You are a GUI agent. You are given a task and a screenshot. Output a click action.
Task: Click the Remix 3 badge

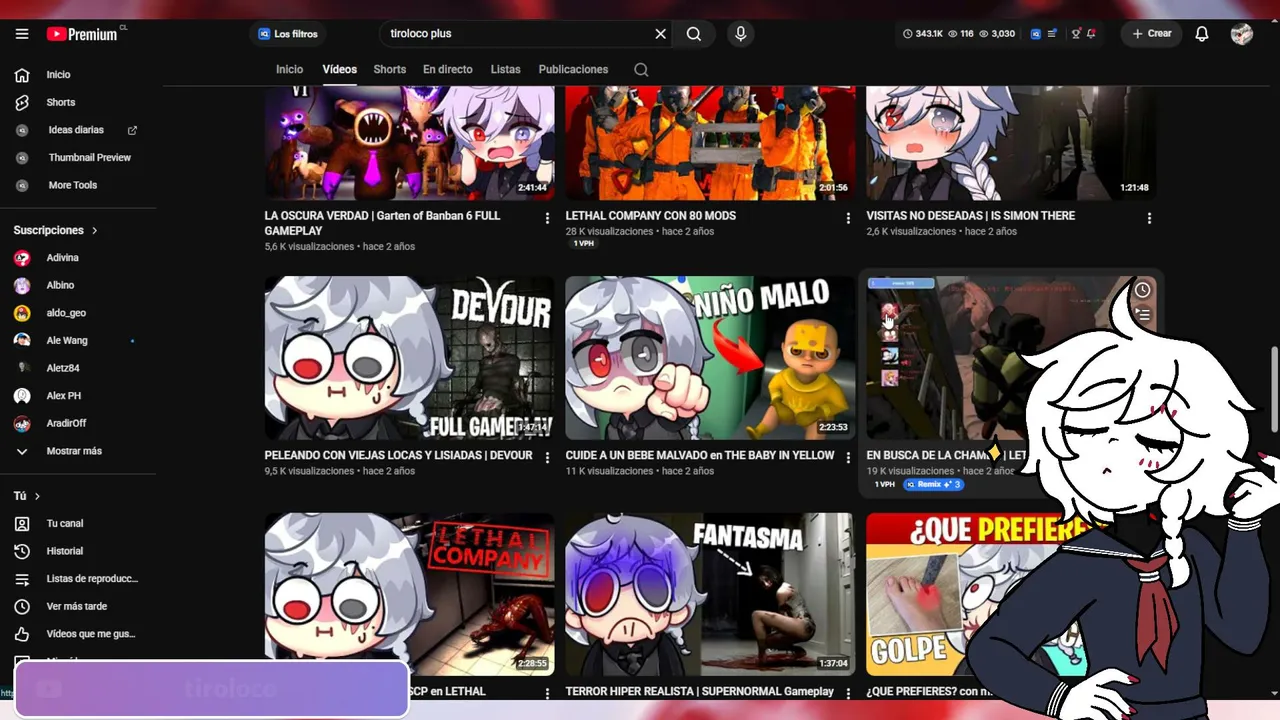point(933,485)
